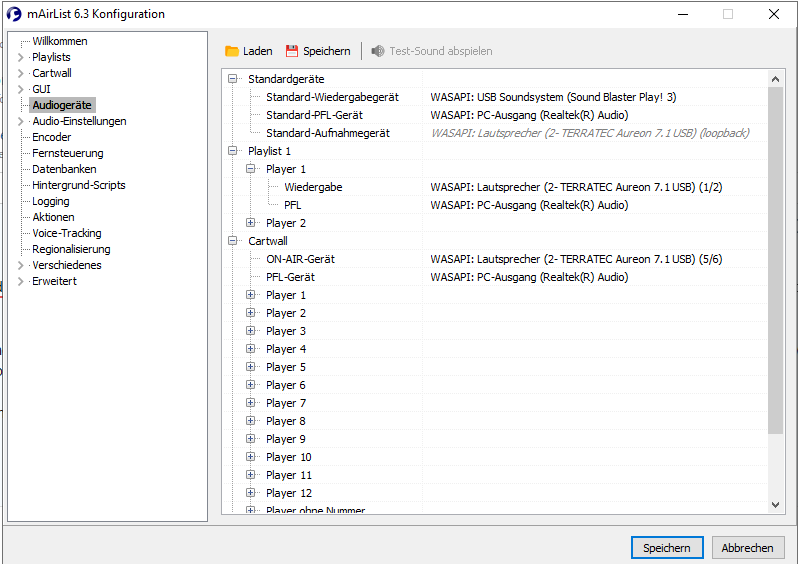Expand the Audio-Einstellungen sidebar node
This screenshot has width=798, height=564.
click(x=20, y=121)
